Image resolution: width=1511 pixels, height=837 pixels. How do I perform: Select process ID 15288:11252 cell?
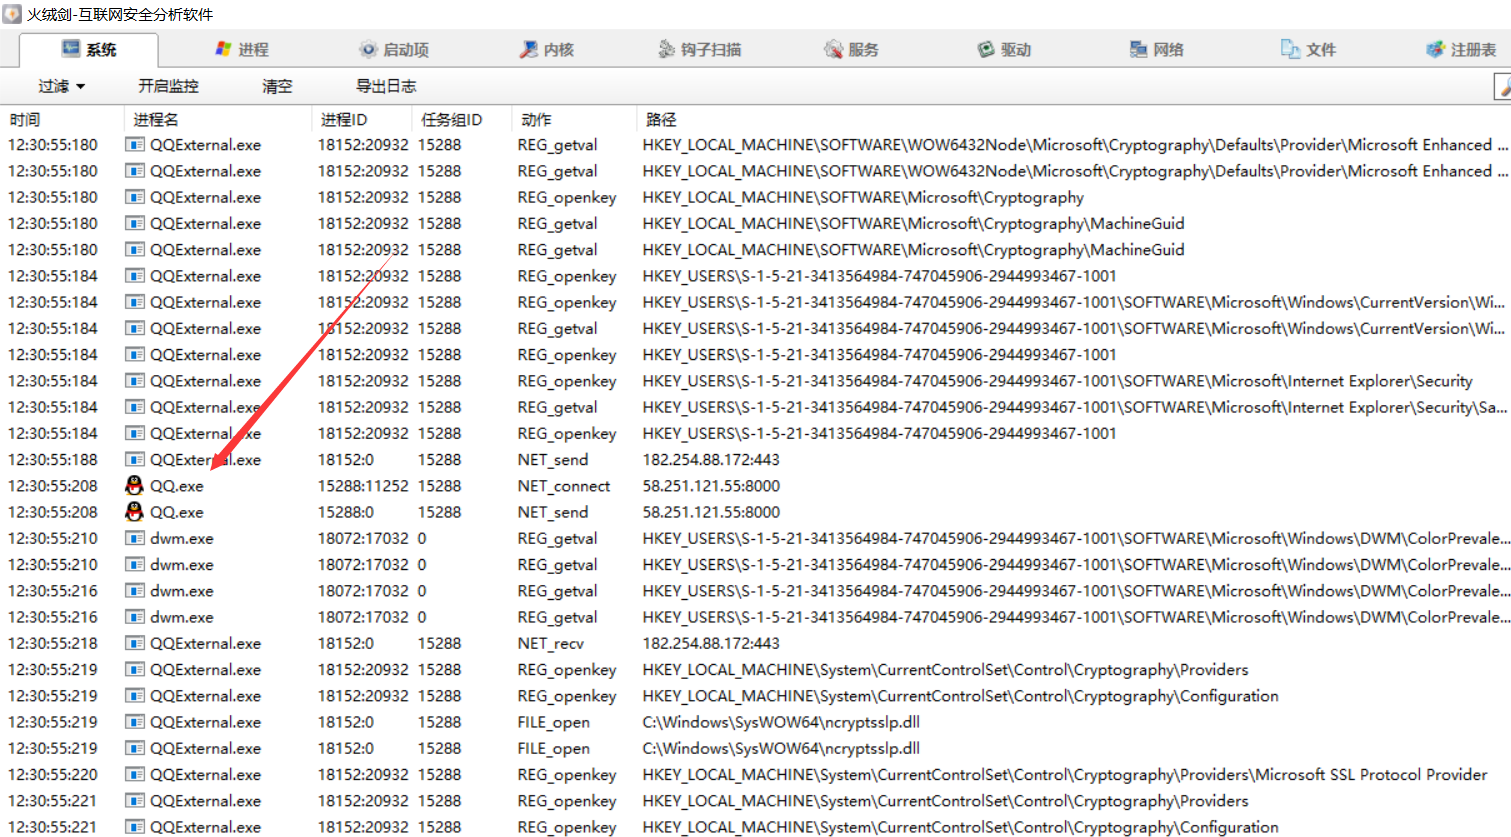click(363, 486)
